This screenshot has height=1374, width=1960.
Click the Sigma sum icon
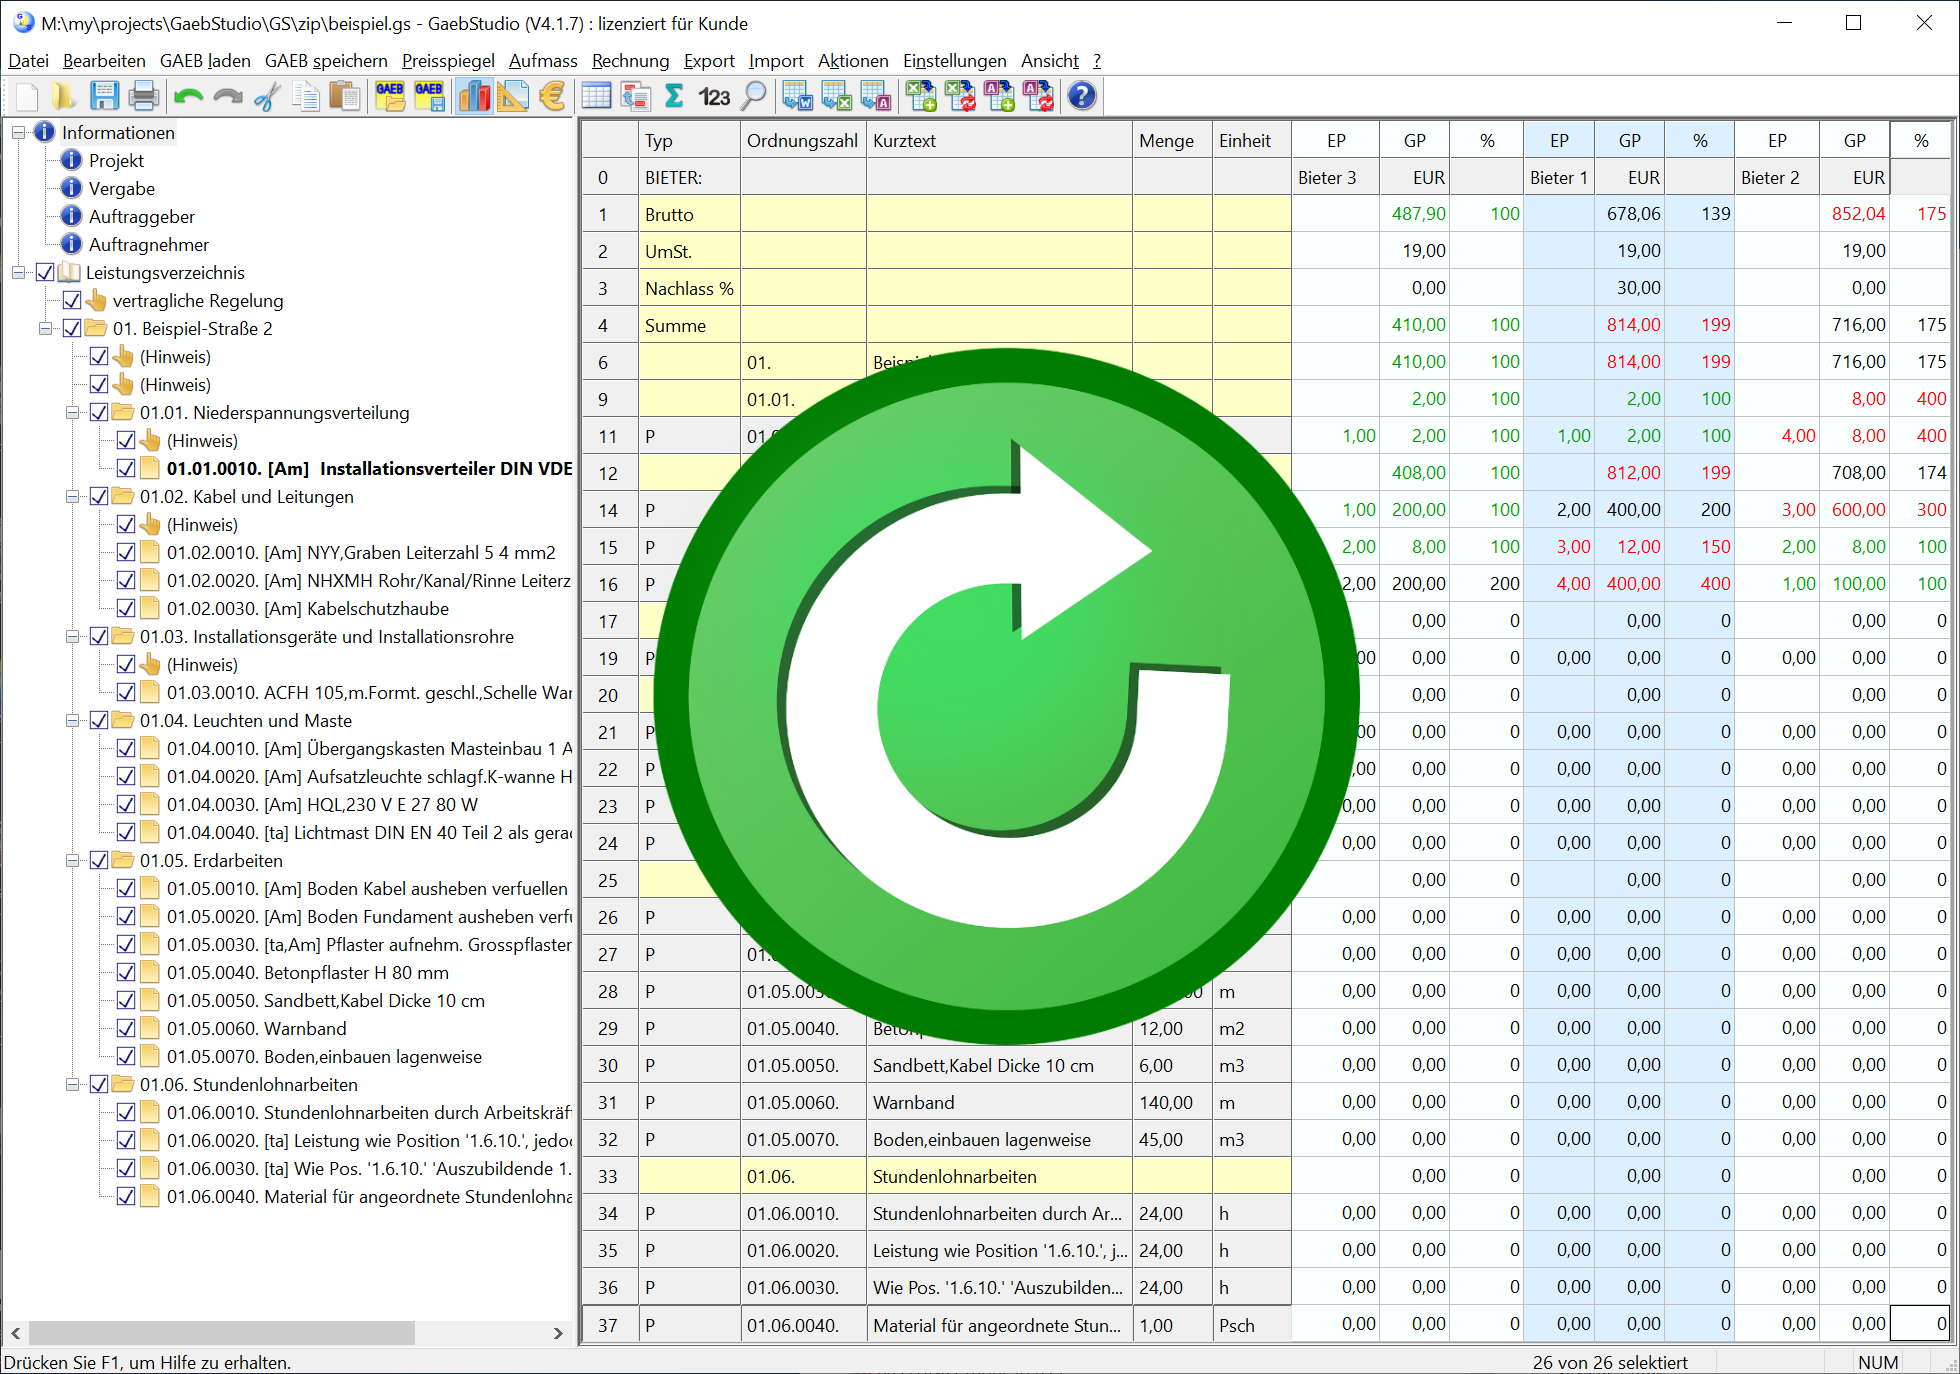[674, 97]
